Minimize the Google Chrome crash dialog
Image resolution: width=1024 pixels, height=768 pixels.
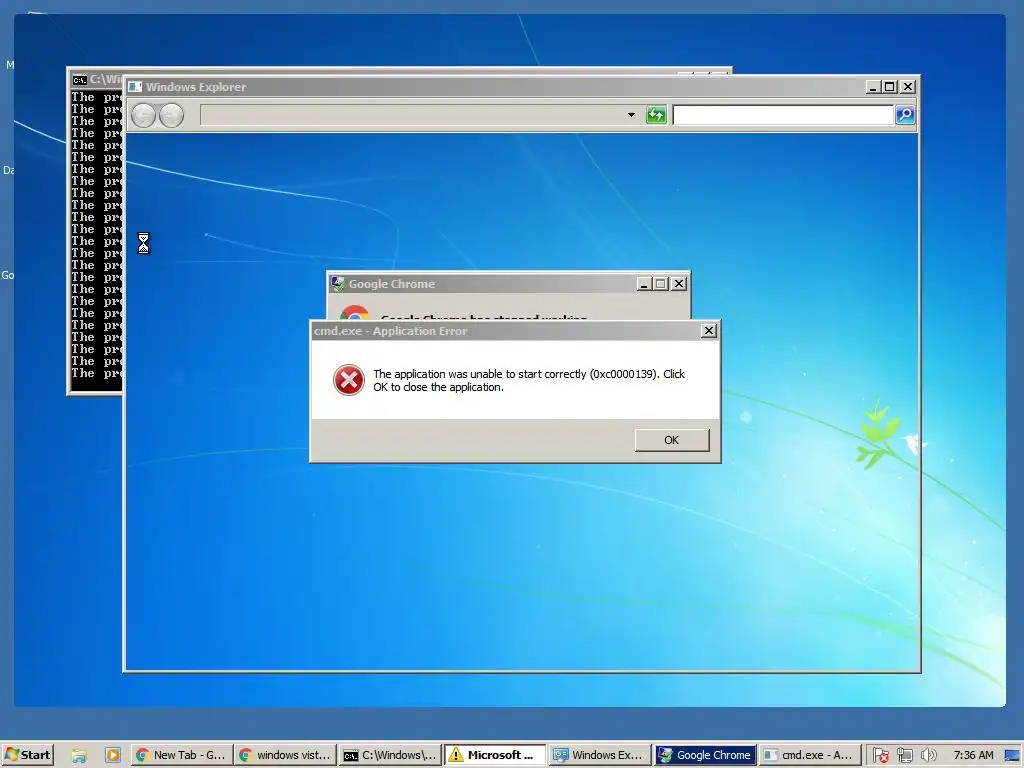644,284
